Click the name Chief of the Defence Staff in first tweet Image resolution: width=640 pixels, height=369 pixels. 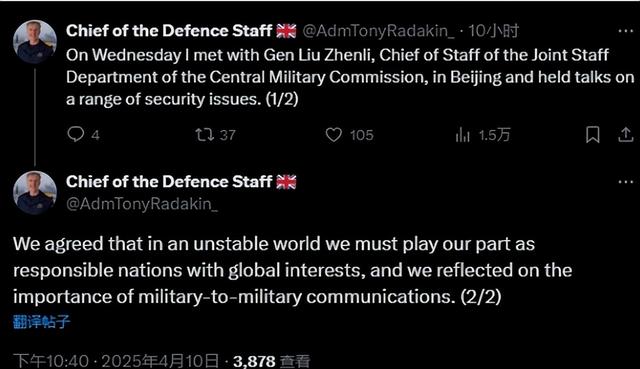[x=169, y=31]
